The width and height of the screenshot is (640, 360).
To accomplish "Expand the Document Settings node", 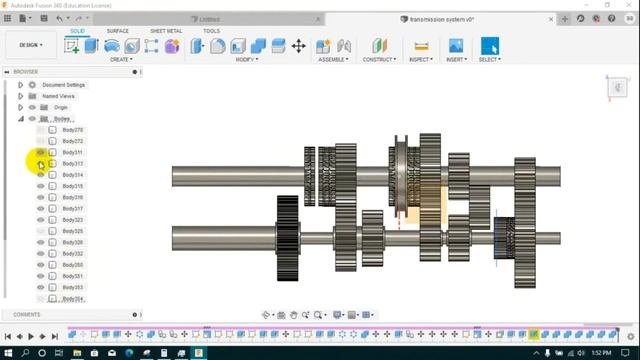I will pyautogui.click(x=20, y=85).
